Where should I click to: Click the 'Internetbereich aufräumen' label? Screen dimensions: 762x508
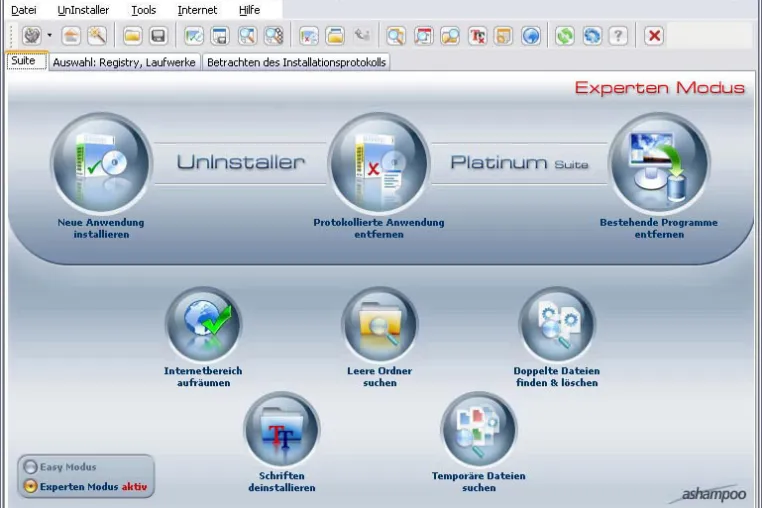pos(203,376)
